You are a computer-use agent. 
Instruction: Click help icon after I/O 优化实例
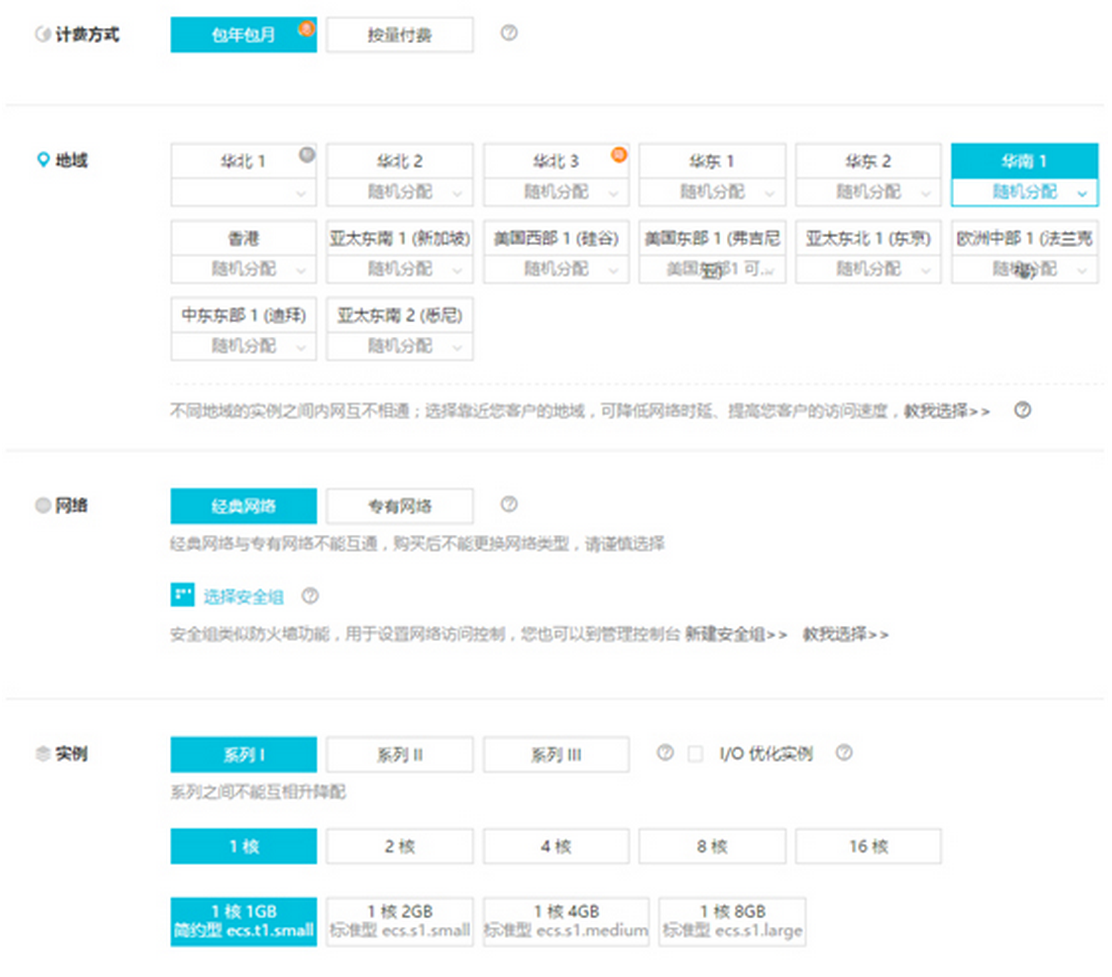point(844,753)
